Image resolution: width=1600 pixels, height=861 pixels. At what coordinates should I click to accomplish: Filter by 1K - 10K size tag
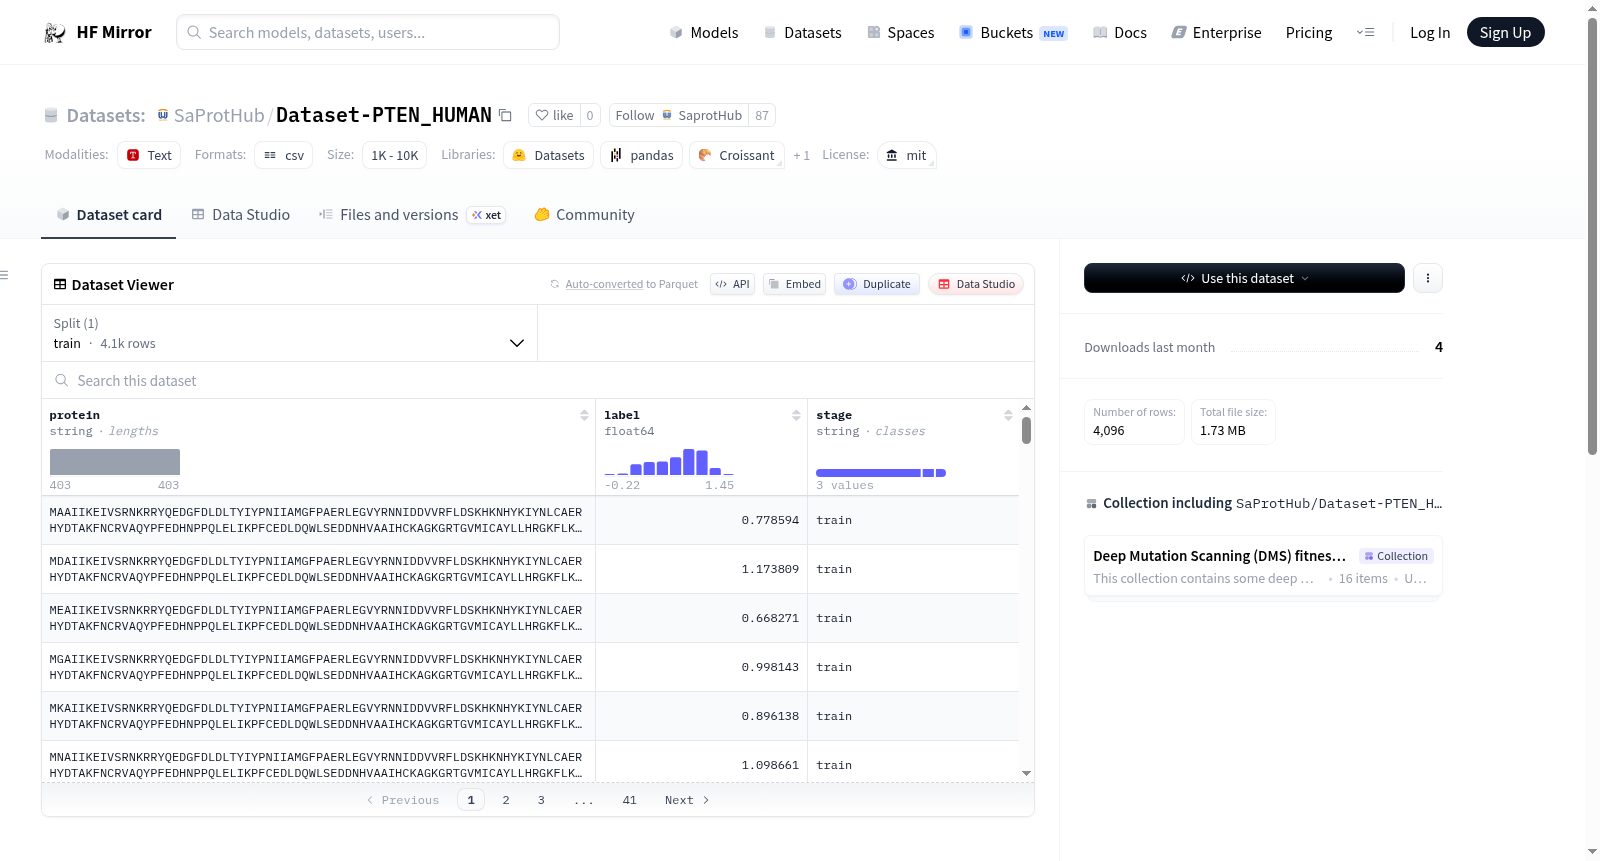pyautogui.click(x=395, y=155)
